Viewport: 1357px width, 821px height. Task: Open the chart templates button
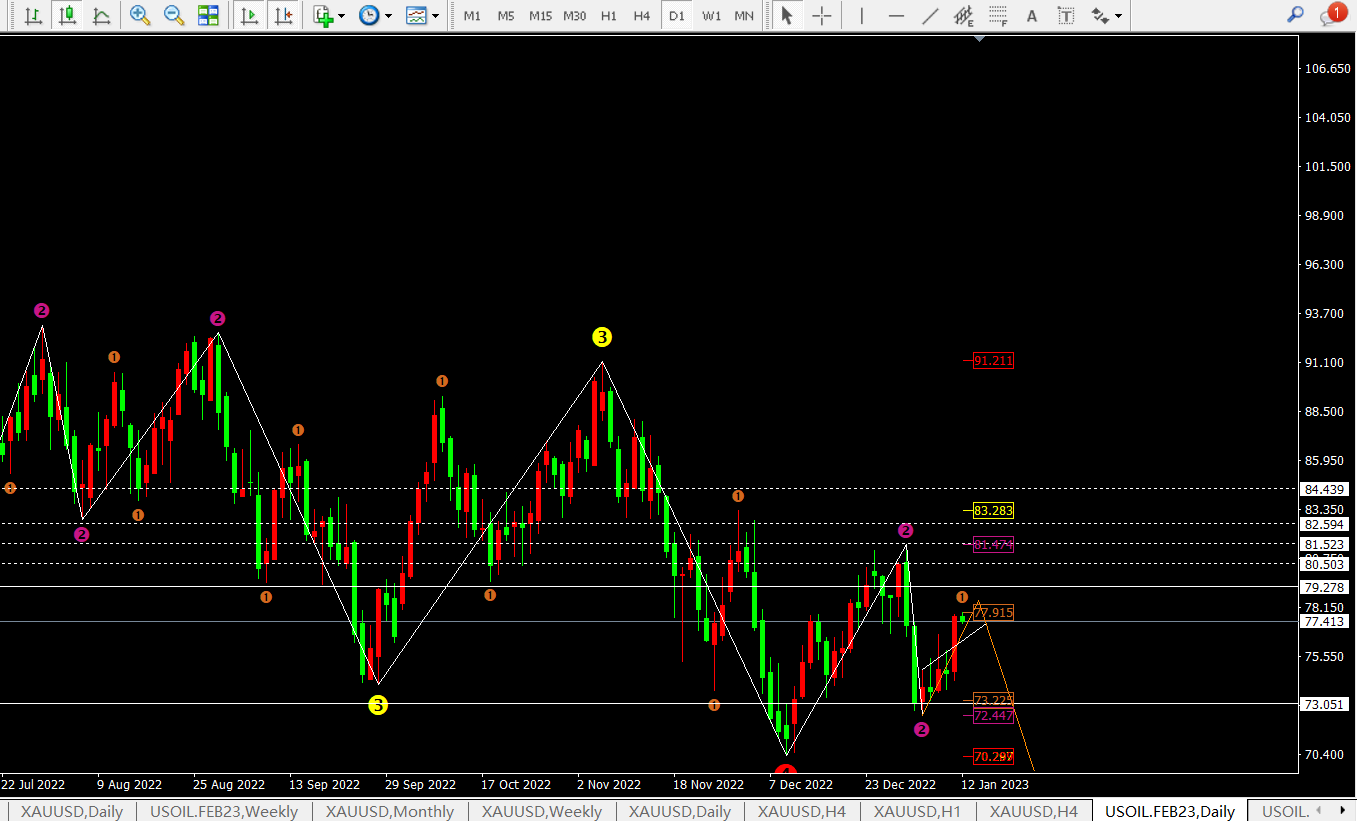pyautogui.click(x=416, y=15)
